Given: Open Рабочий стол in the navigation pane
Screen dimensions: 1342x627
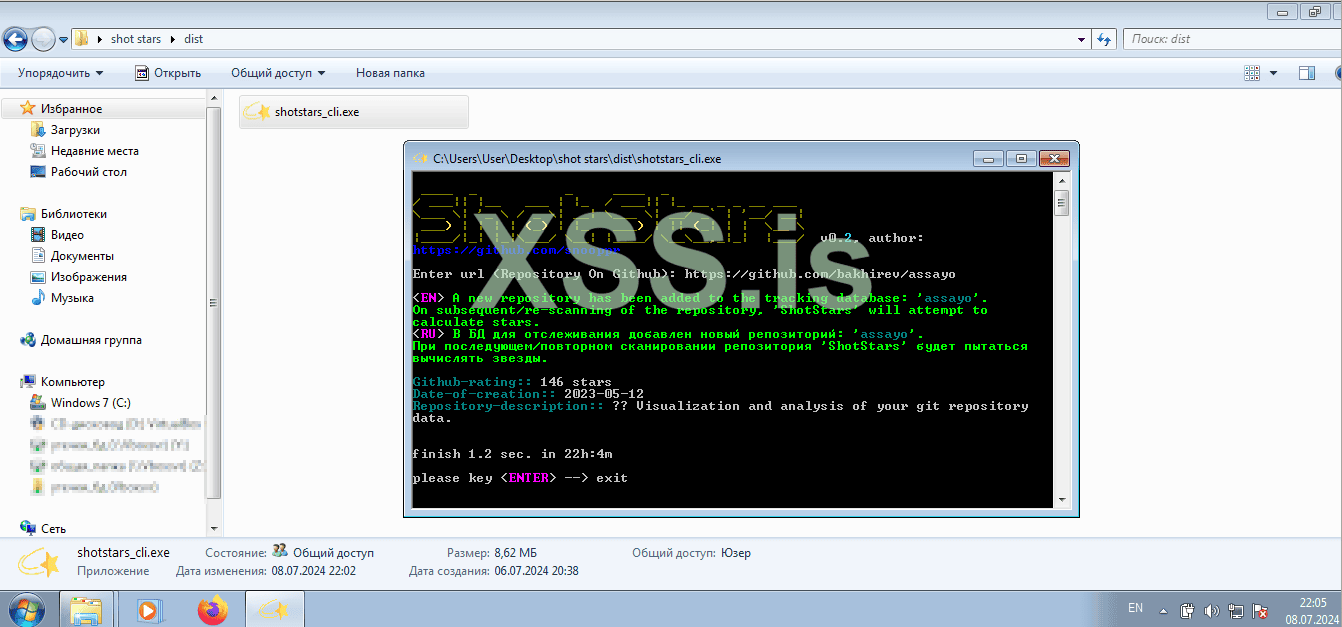Looking at the screenshot, I should pos(88,172).
